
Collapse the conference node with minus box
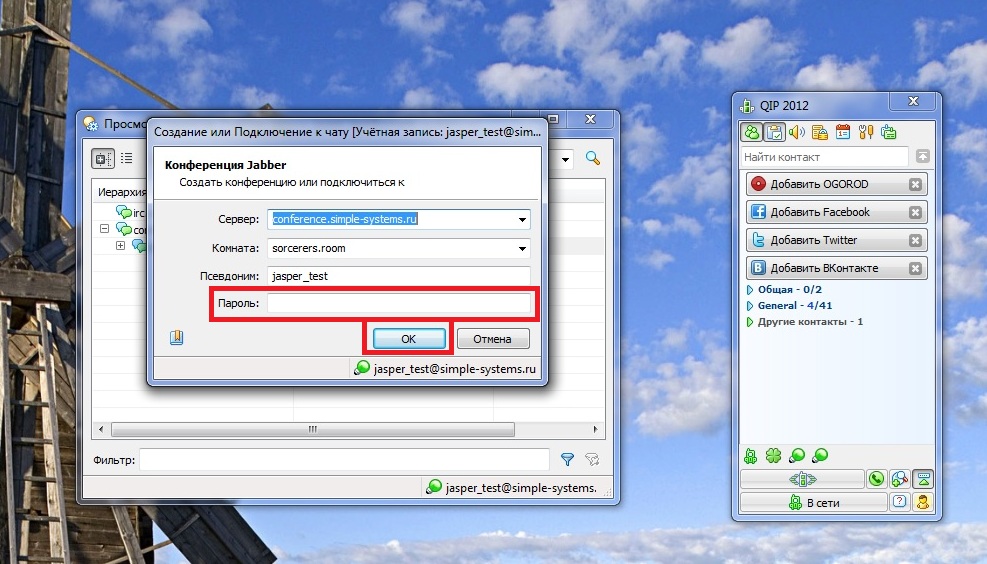(104, 229)
